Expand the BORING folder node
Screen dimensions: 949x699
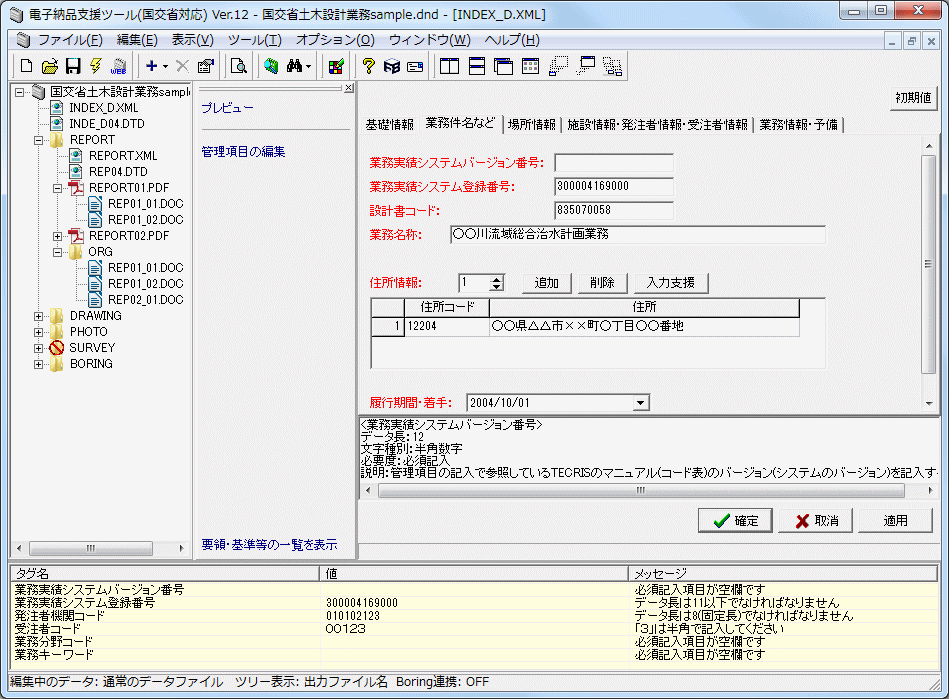pyautogui.click(x=38, y=364)
